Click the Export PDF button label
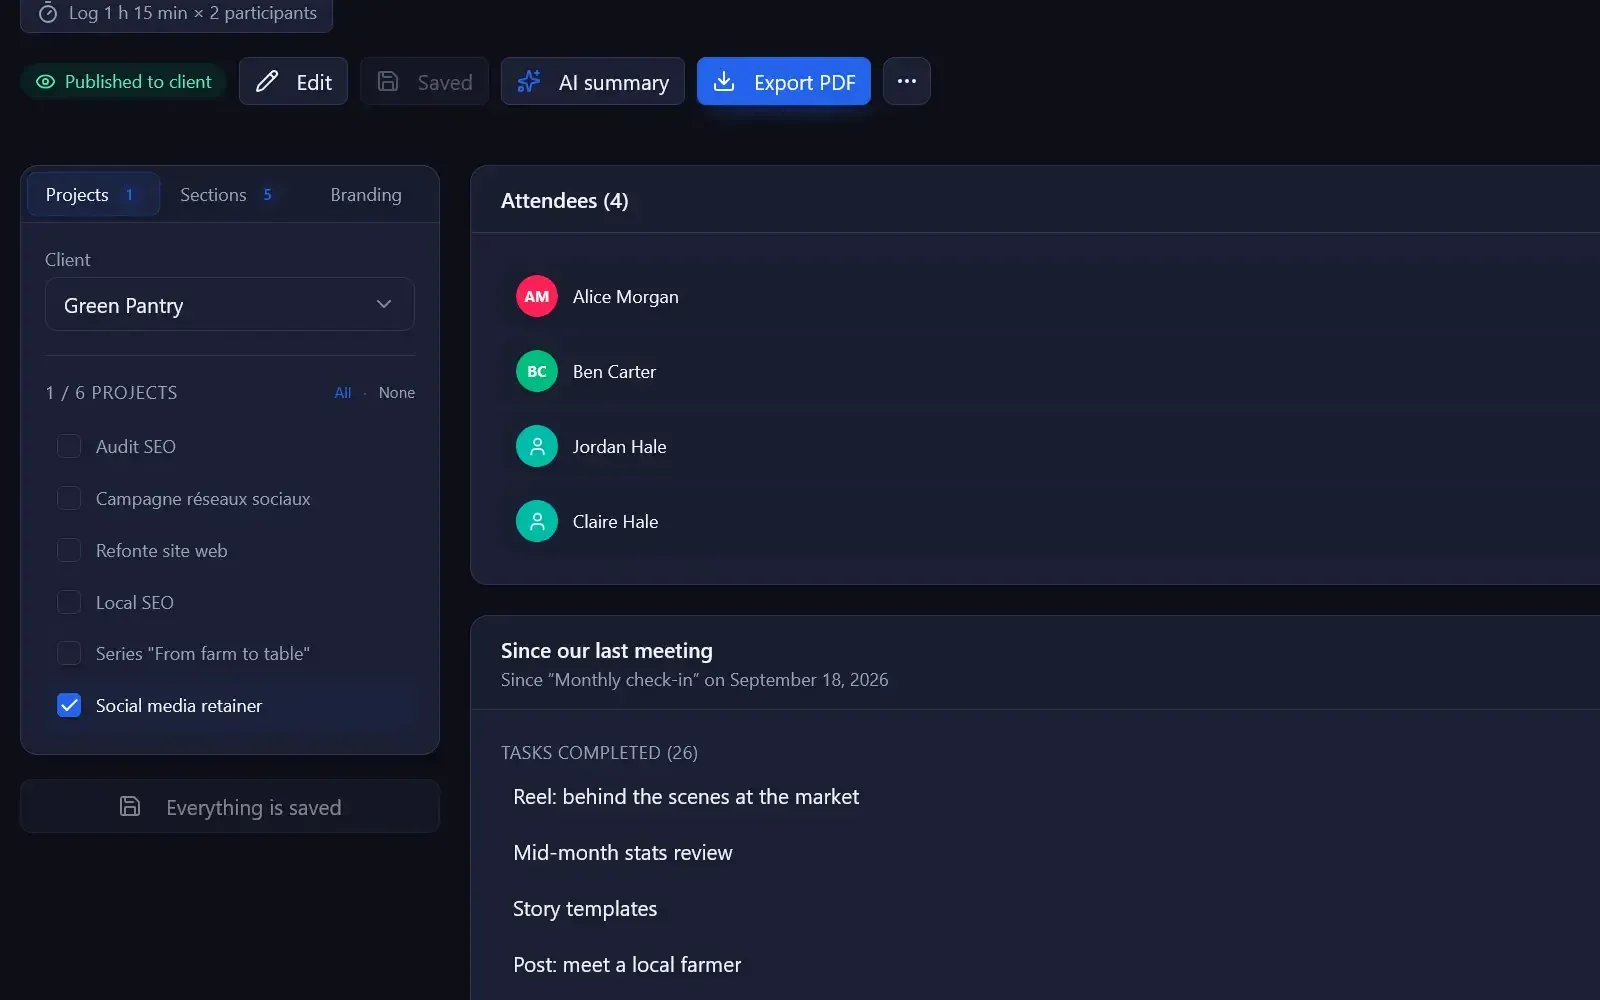The width and height of the screenshot is (1600, 1000). [805, 83]
